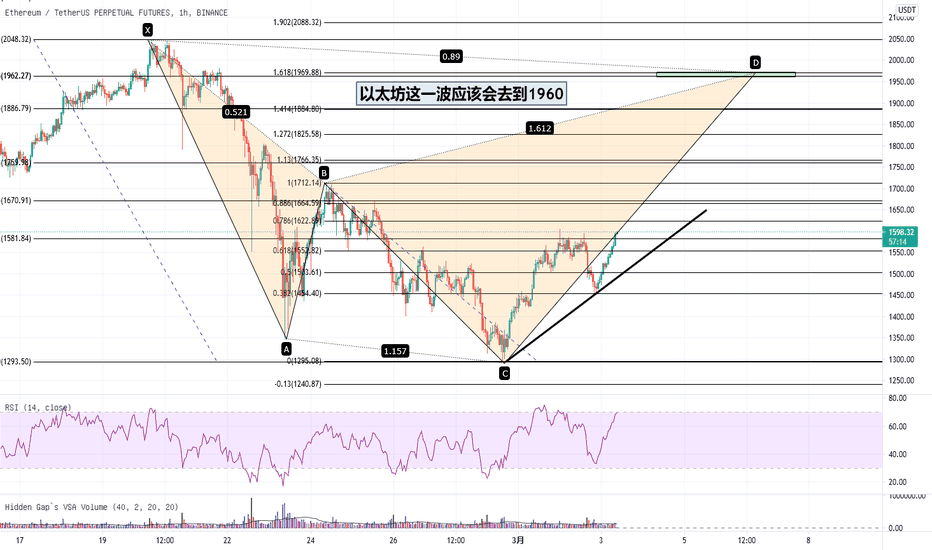Click the 1(1712.14) Fibonacci level label
This screenshot has height=550, width=932.
[304, 183]
